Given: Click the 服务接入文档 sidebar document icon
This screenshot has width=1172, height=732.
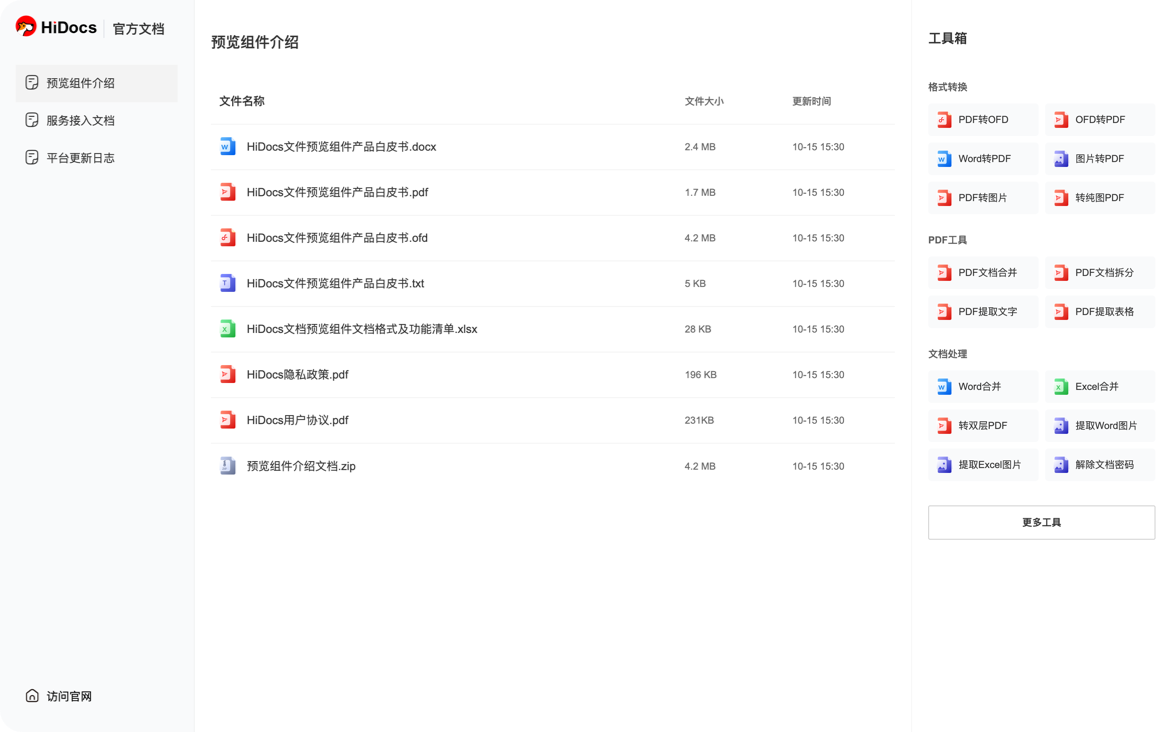Looking at the screenshot, I should (x=31, y=120).
